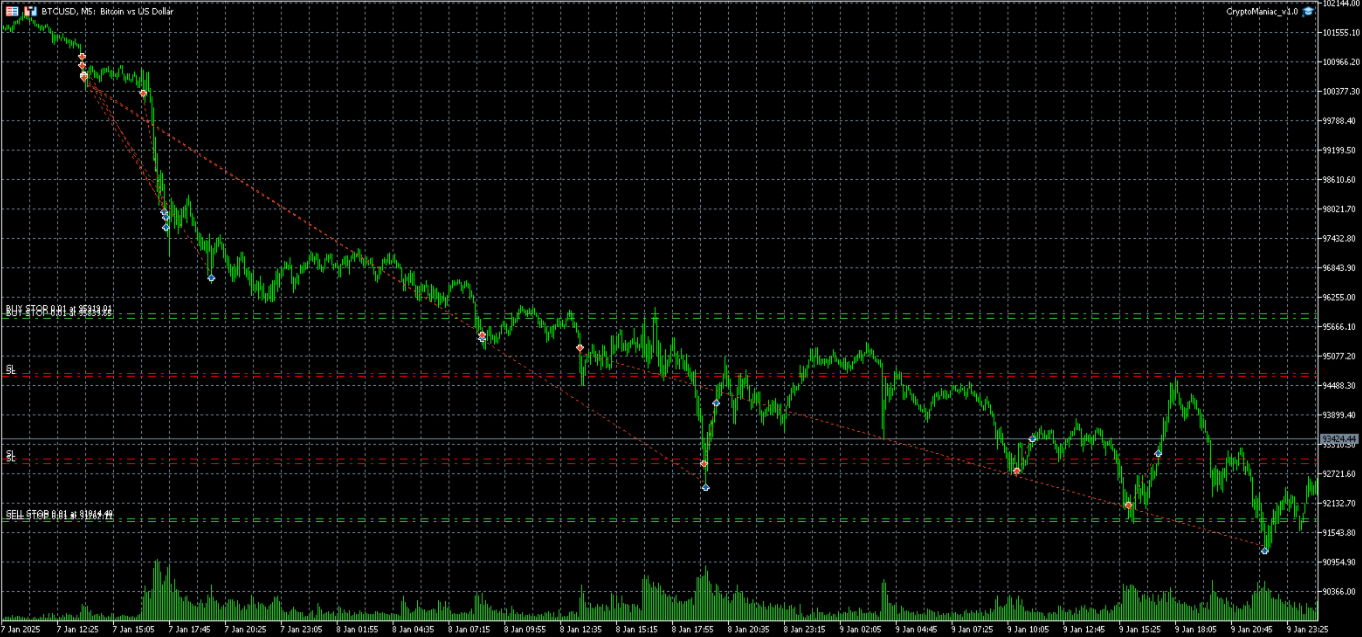Click the 7 Jan 15:05 time label
The width and height of the screenshot is (1362, 637).
[133, 630]
